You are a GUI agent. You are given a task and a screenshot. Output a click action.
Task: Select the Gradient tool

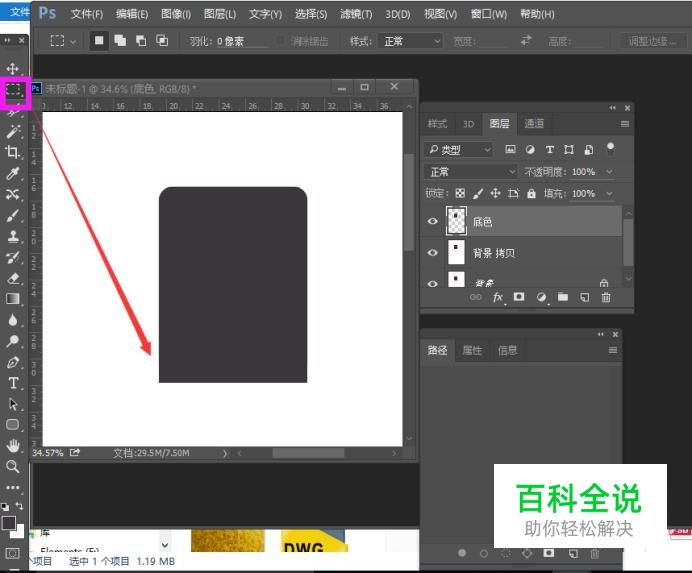click(13, 299)
